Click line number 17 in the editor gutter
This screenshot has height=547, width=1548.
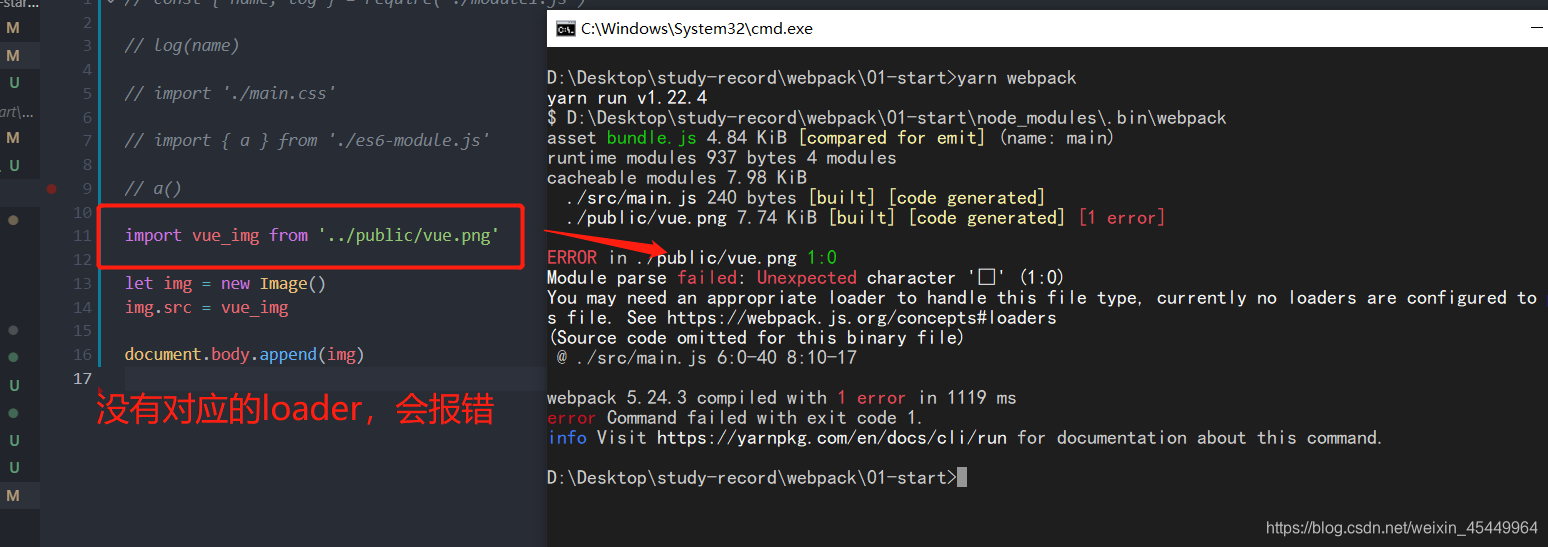pos(82,378)
